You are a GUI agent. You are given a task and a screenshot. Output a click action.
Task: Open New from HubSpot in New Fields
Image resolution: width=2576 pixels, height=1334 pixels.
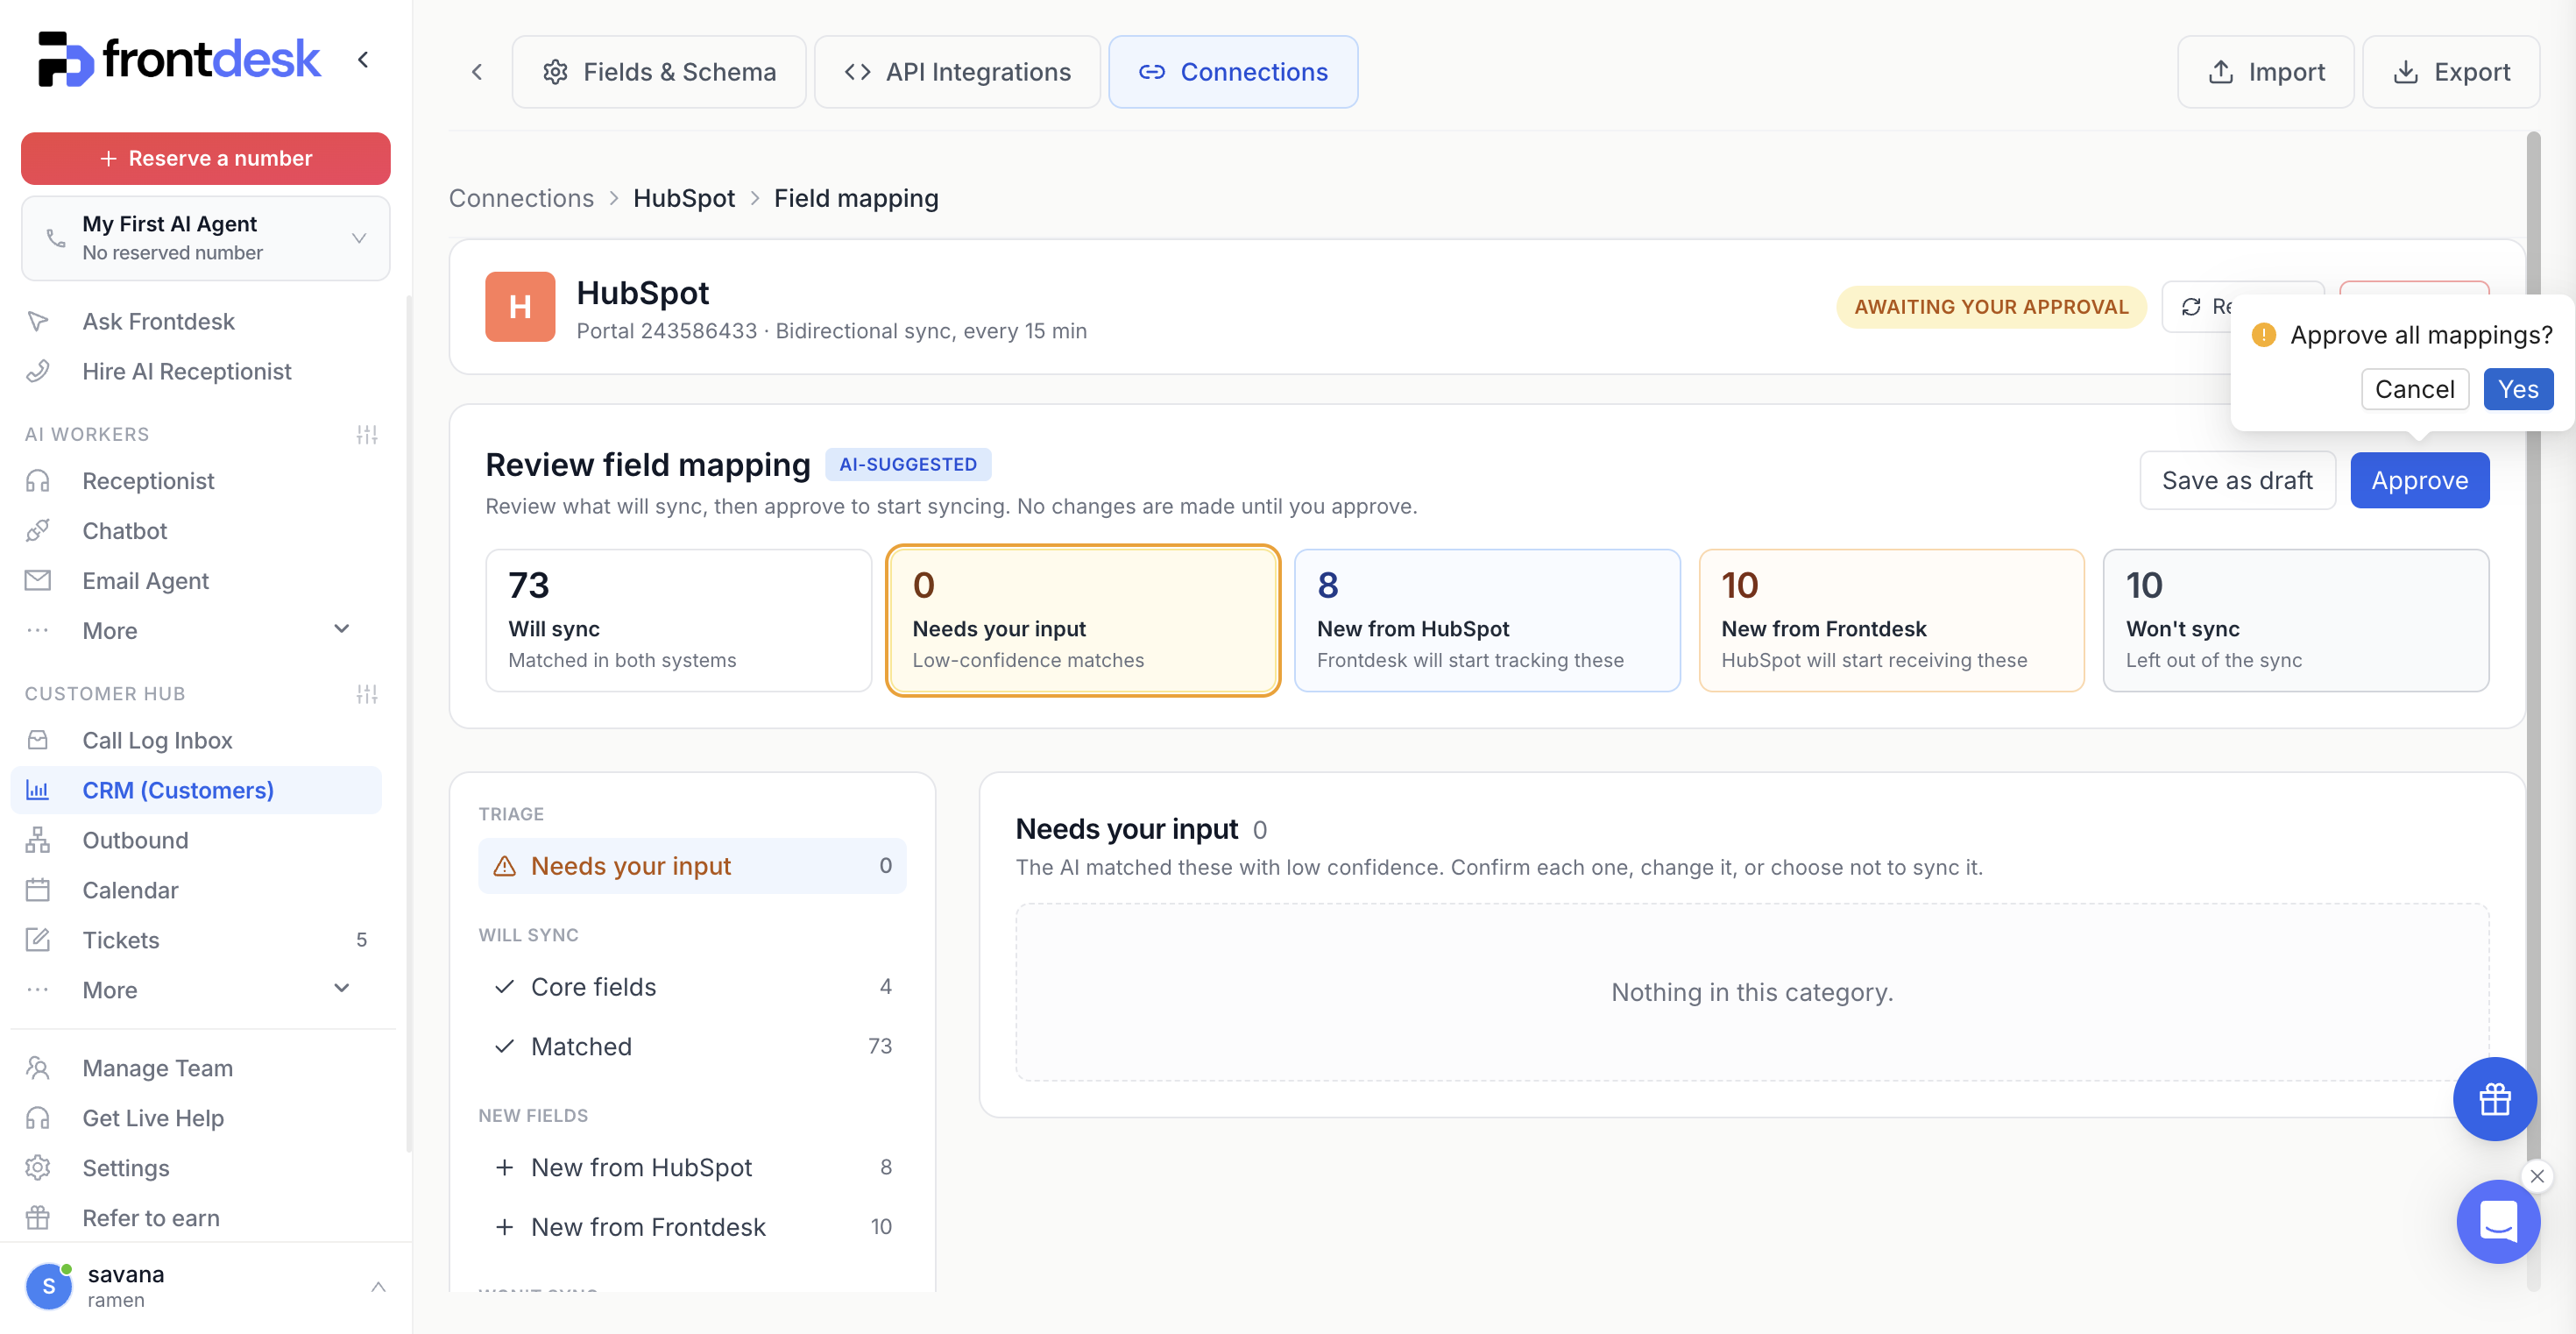coord(692,1167)
